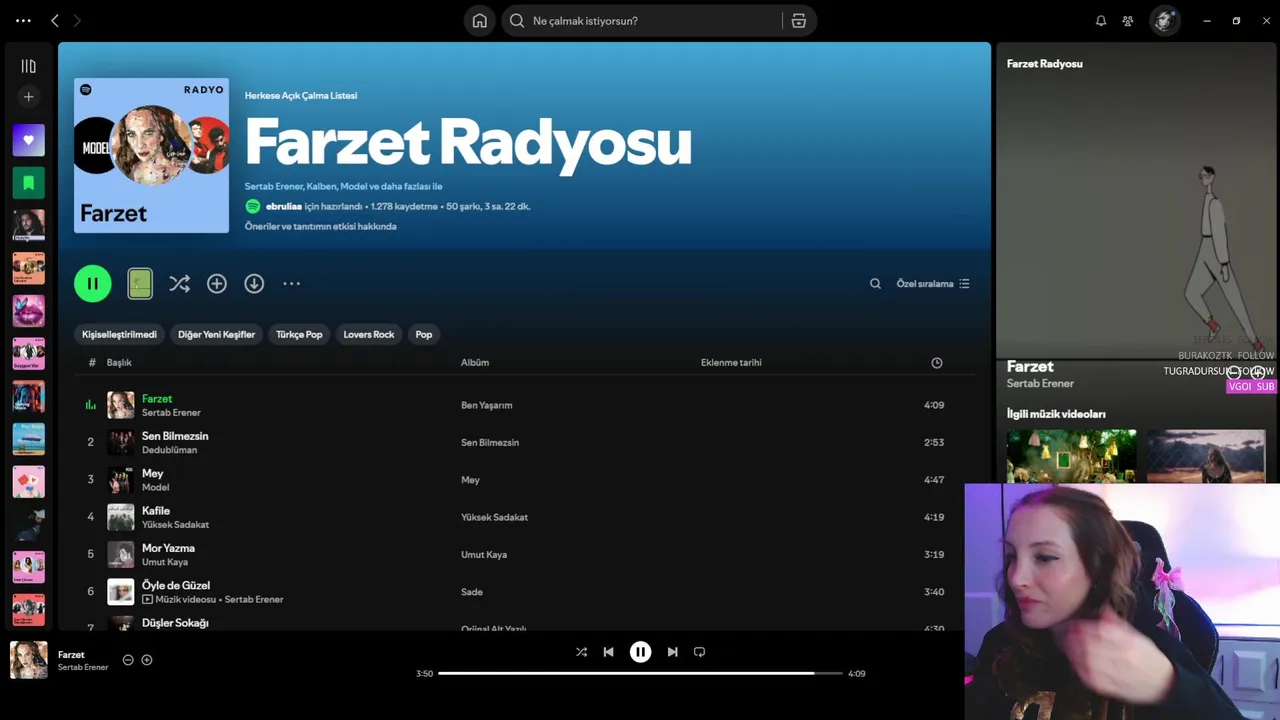Open the Umut Kaya album link
This screenshot has width=1280, height=720.
(484, 554)
